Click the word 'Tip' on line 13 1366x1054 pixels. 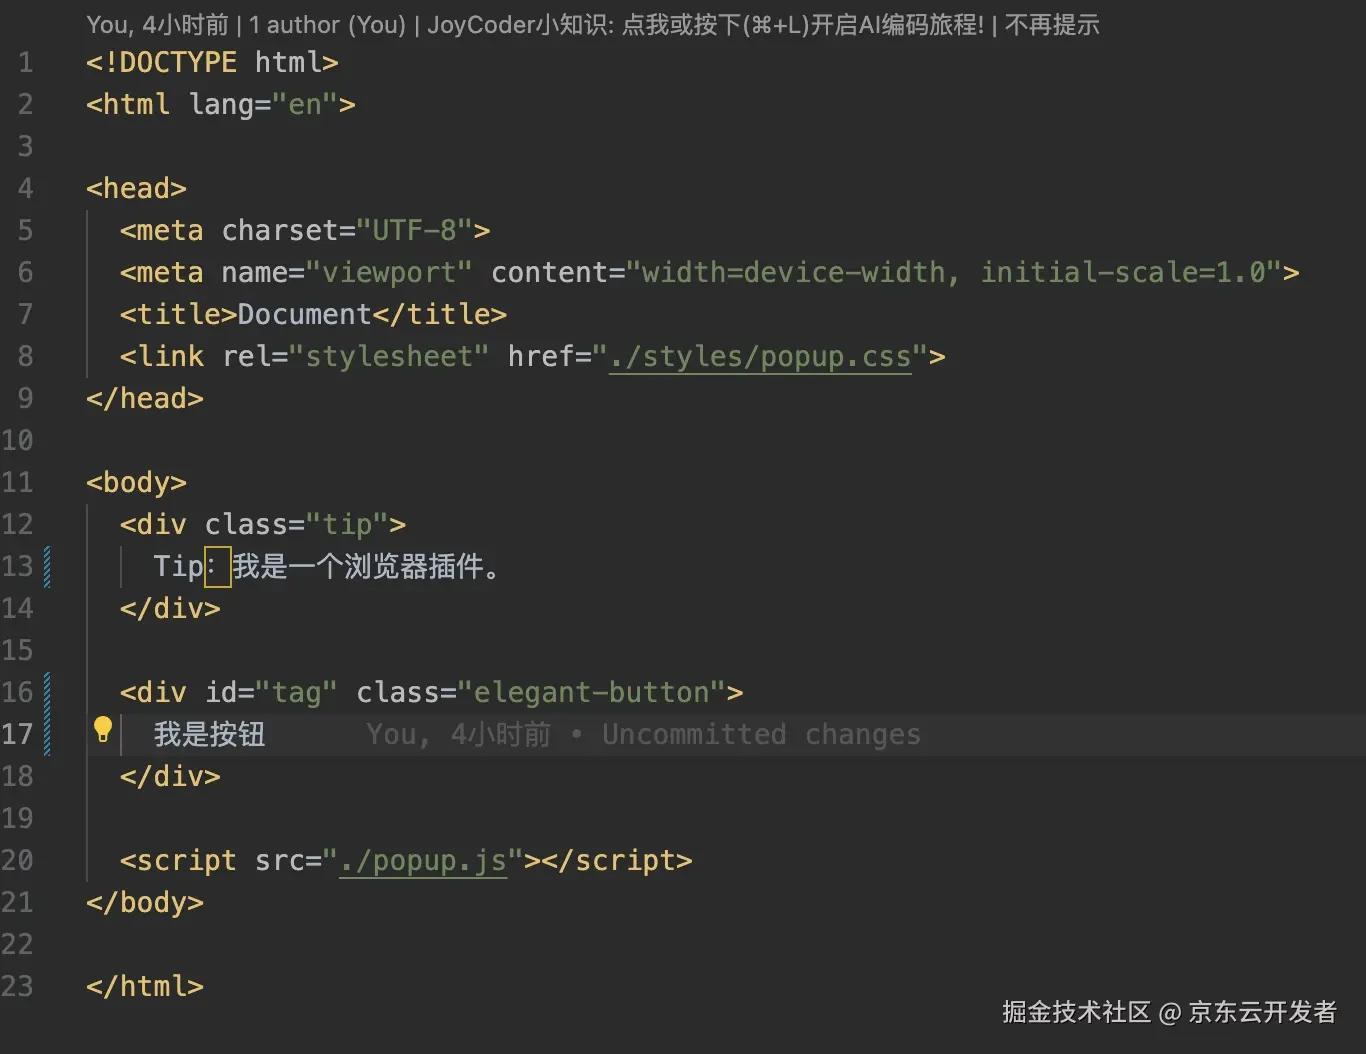[178, 567]
